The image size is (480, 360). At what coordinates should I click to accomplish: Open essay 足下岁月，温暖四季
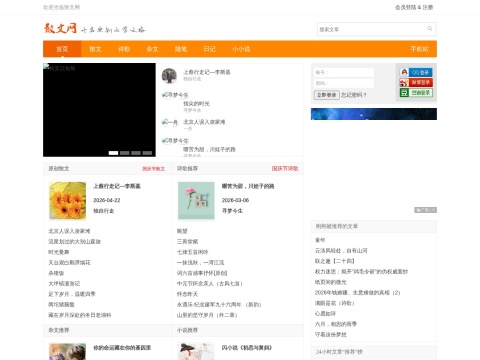coord(72,294)
